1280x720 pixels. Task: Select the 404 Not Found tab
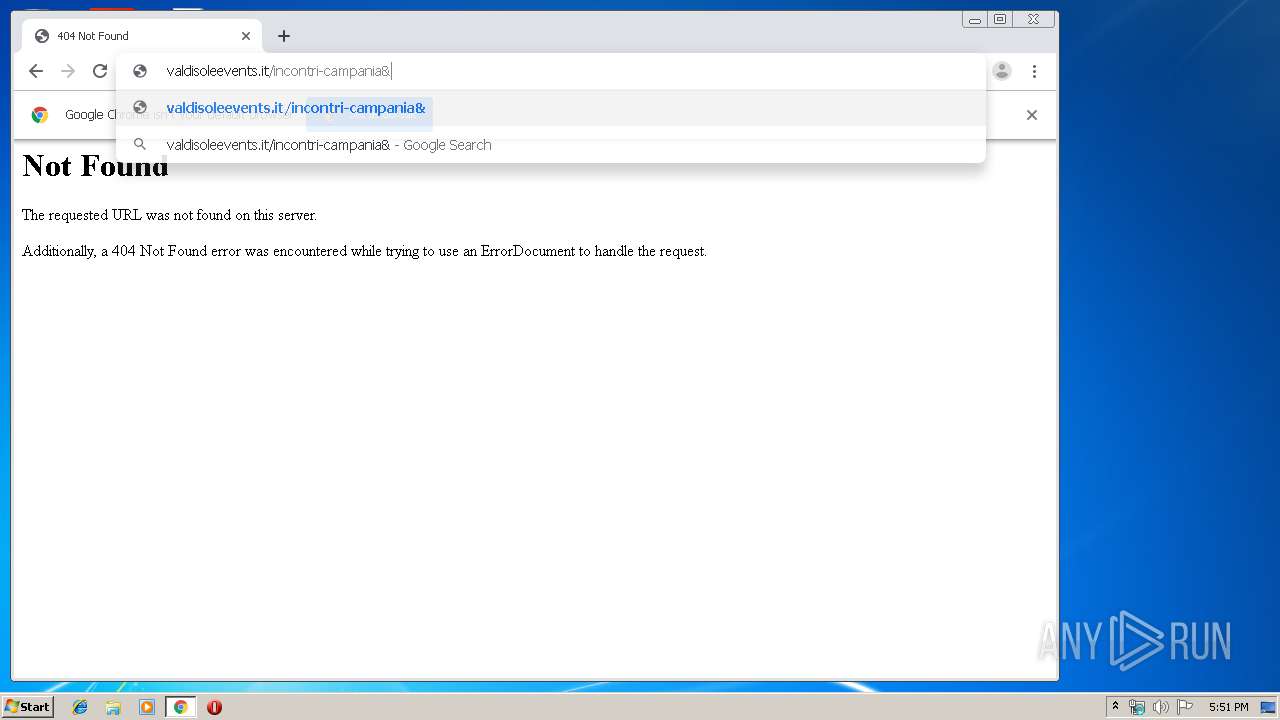tap(142, 36)
